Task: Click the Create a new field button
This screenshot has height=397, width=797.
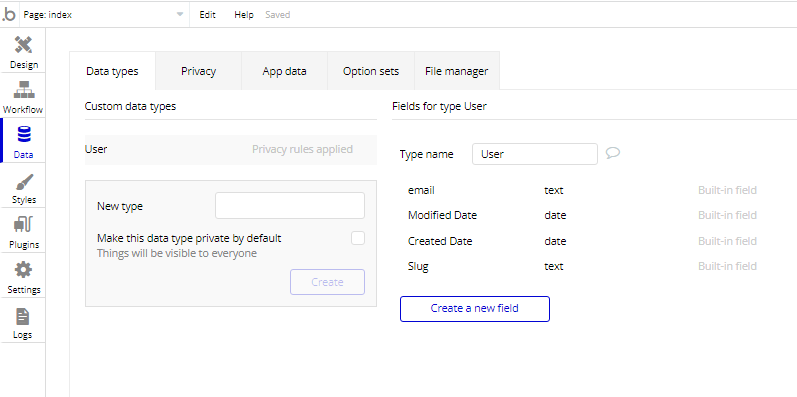Action: click(475, 309)
